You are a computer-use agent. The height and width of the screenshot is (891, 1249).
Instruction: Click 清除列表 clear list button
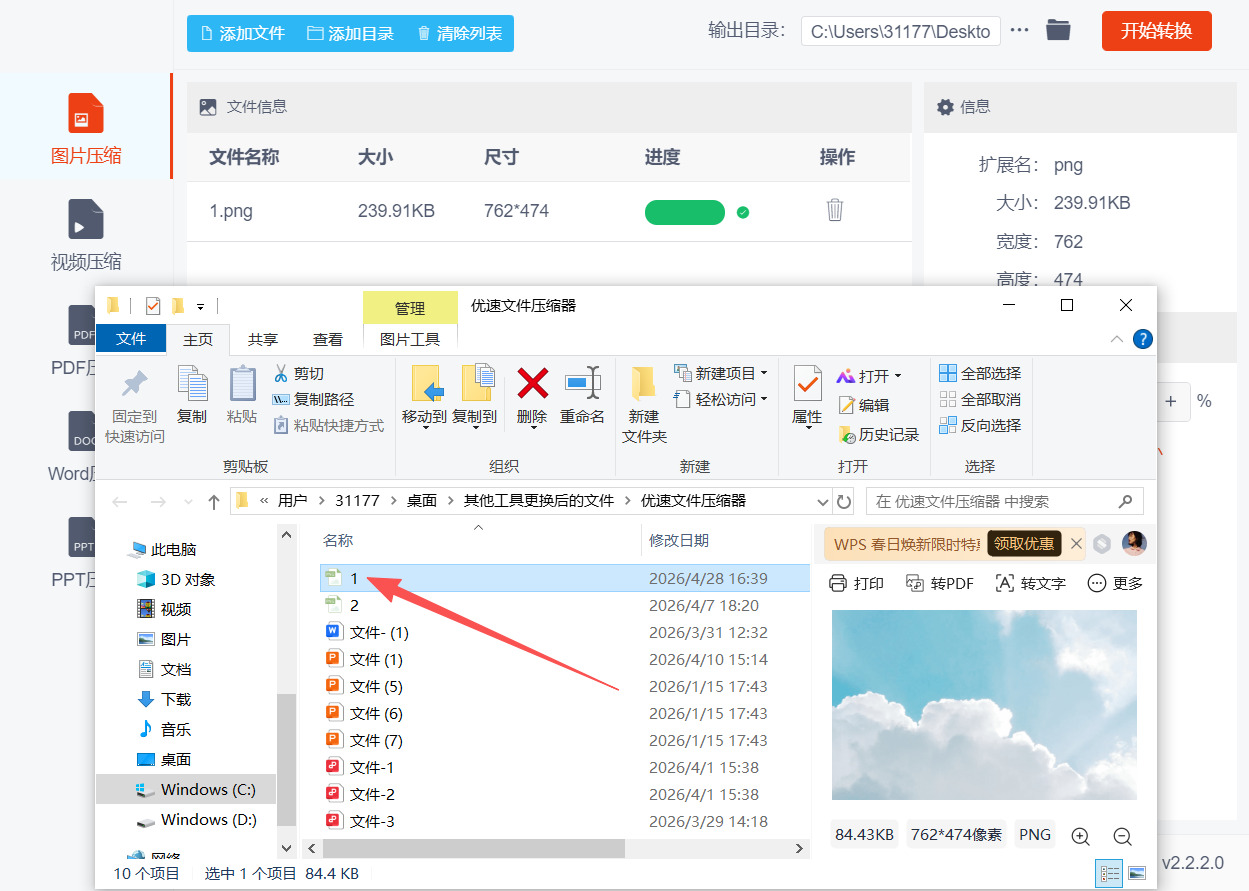click(459, 33)
